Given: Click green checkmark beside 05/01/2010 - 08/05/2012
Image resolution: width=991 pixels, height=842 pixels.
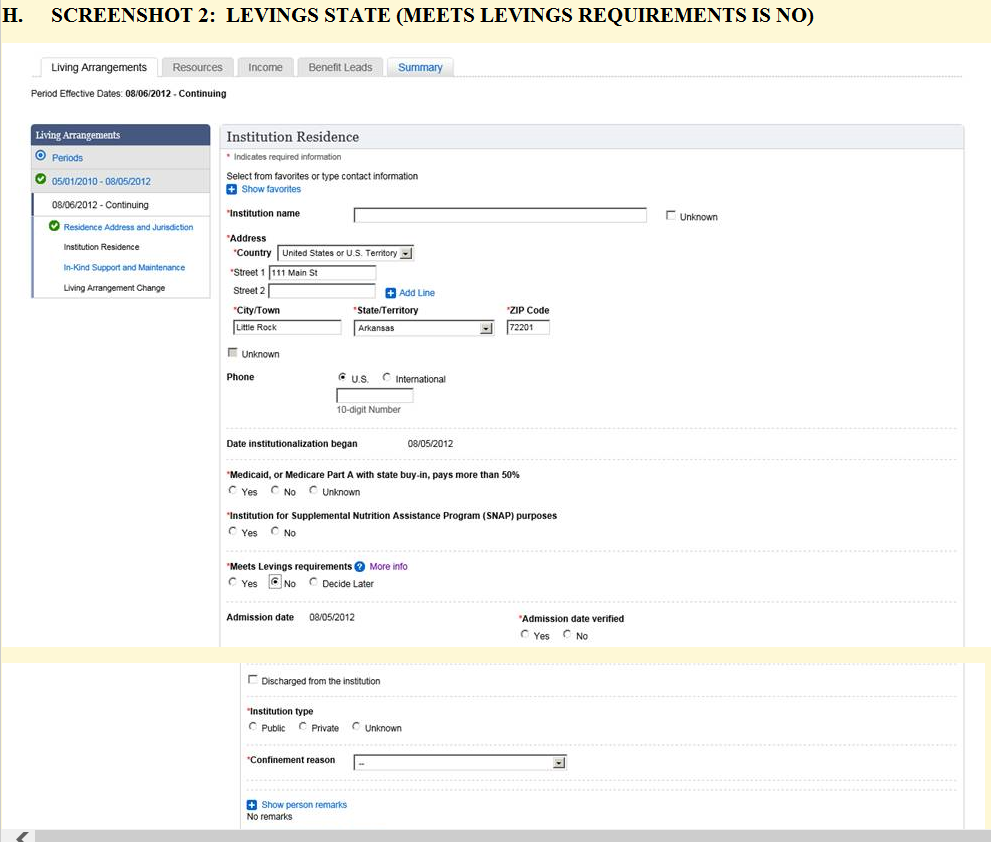Looking at the screenshot, I should [x=41, y=180].
